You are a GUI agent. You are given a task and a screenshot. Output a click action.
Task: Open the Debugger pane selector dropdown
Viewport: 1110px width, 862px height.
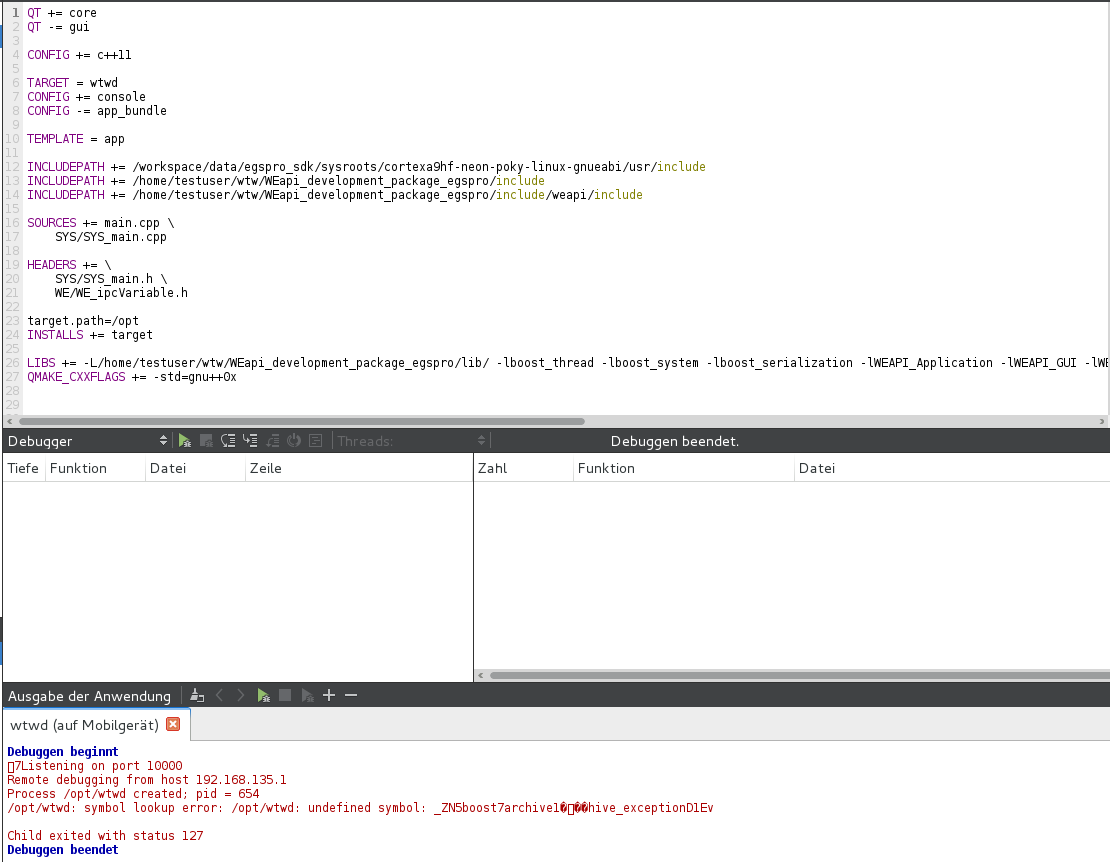[x=88, y=441]
